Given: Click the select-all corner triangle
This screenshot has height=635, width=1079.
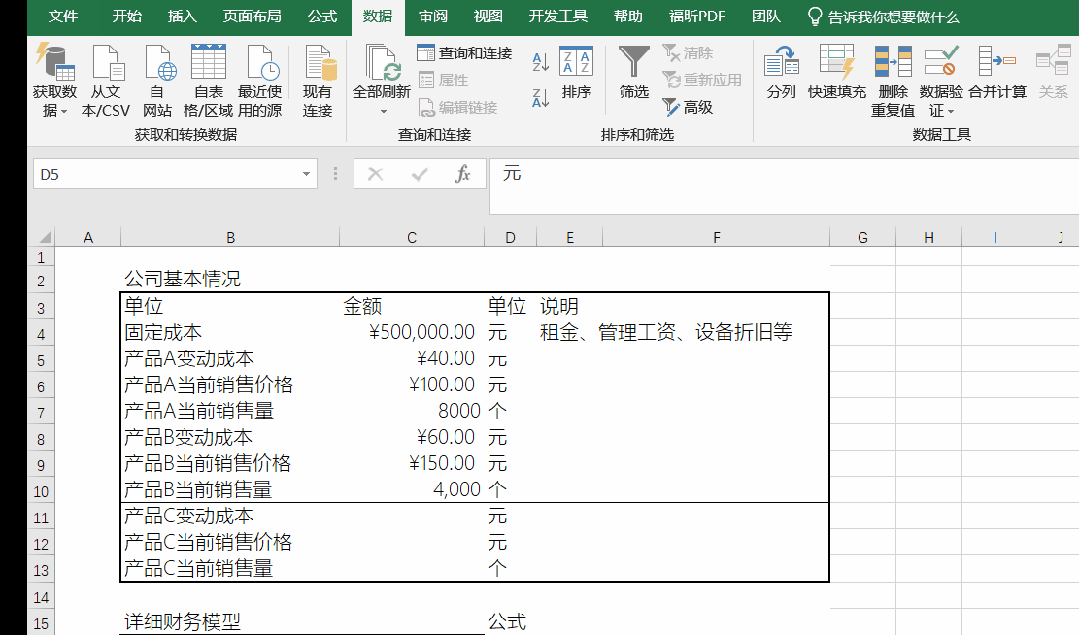Looking at the screenshot, I should pyautogui.click(x=44, y=237).
